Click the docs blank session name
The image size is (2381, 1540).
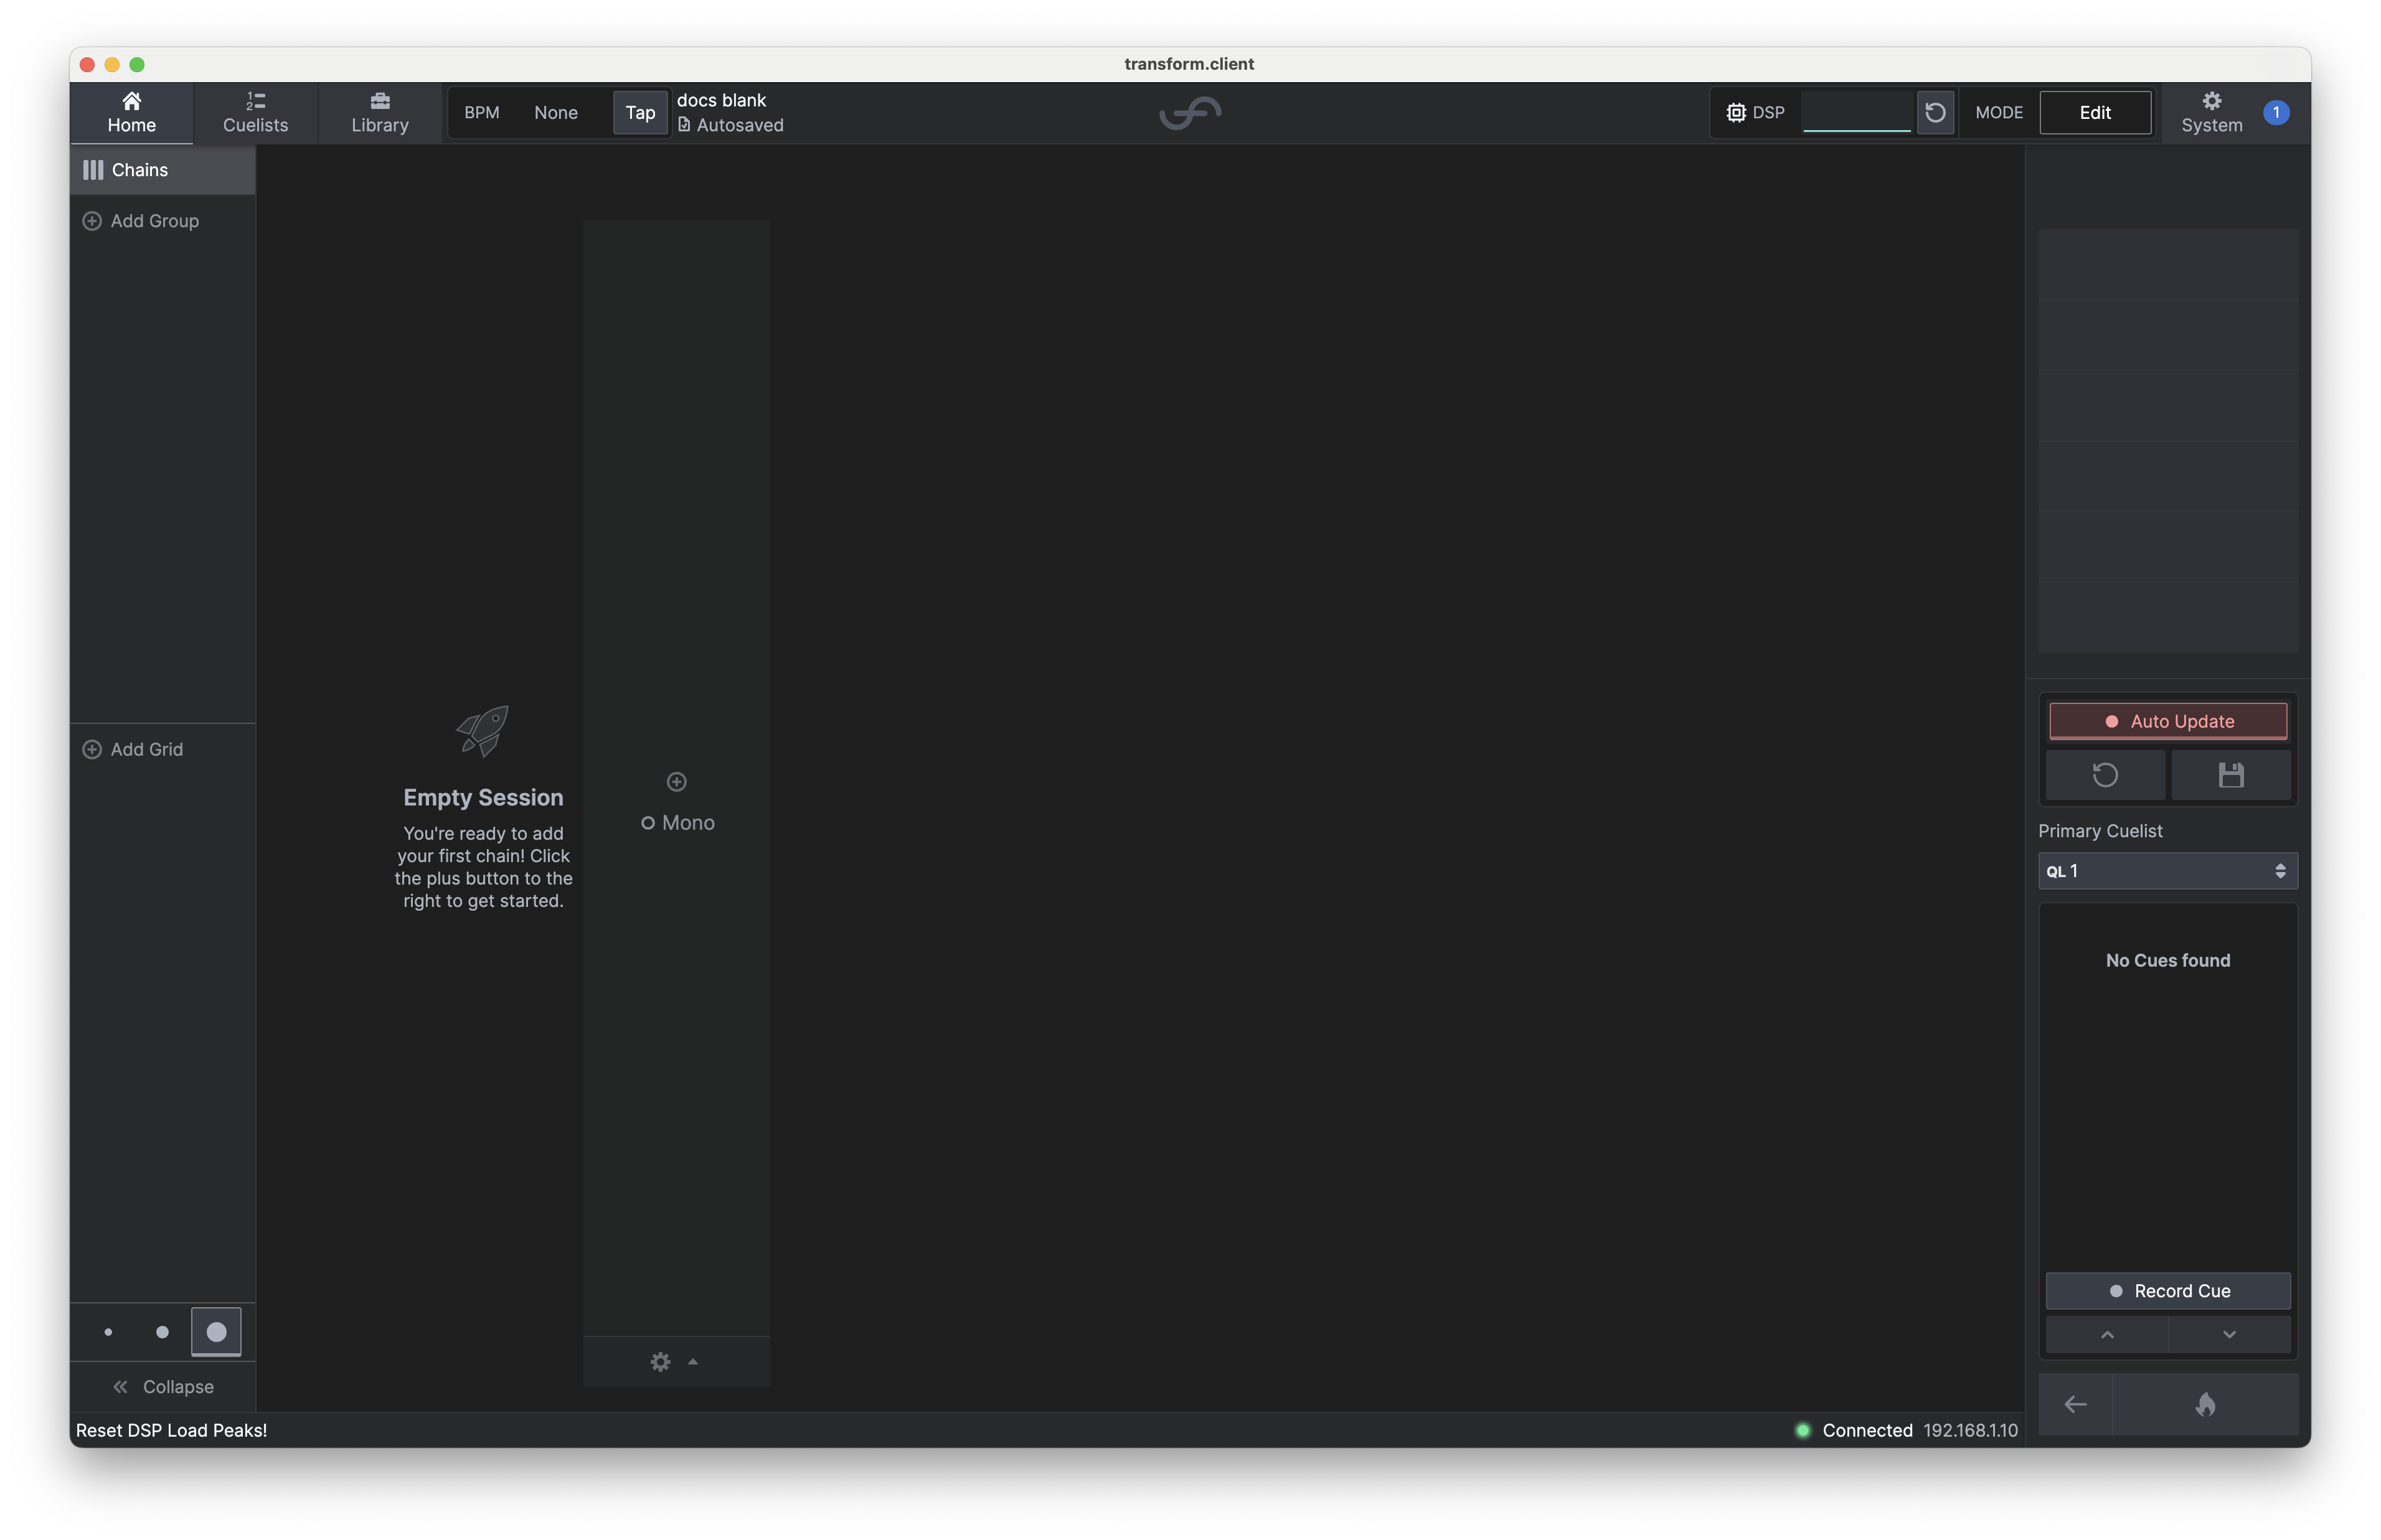(721, 100)
